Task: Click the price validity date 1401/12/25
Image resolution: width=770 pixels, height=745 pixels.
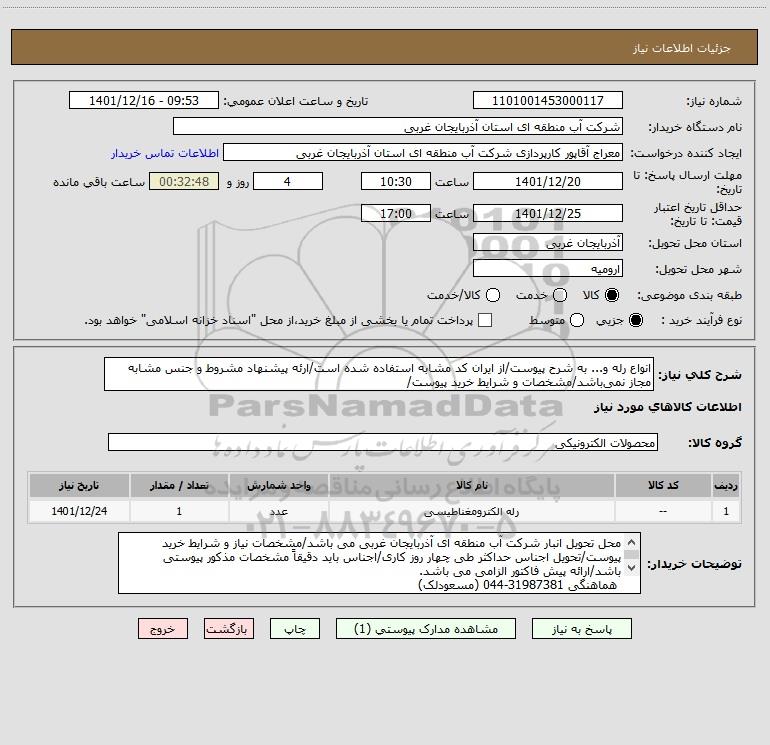Action: [548, 214]
